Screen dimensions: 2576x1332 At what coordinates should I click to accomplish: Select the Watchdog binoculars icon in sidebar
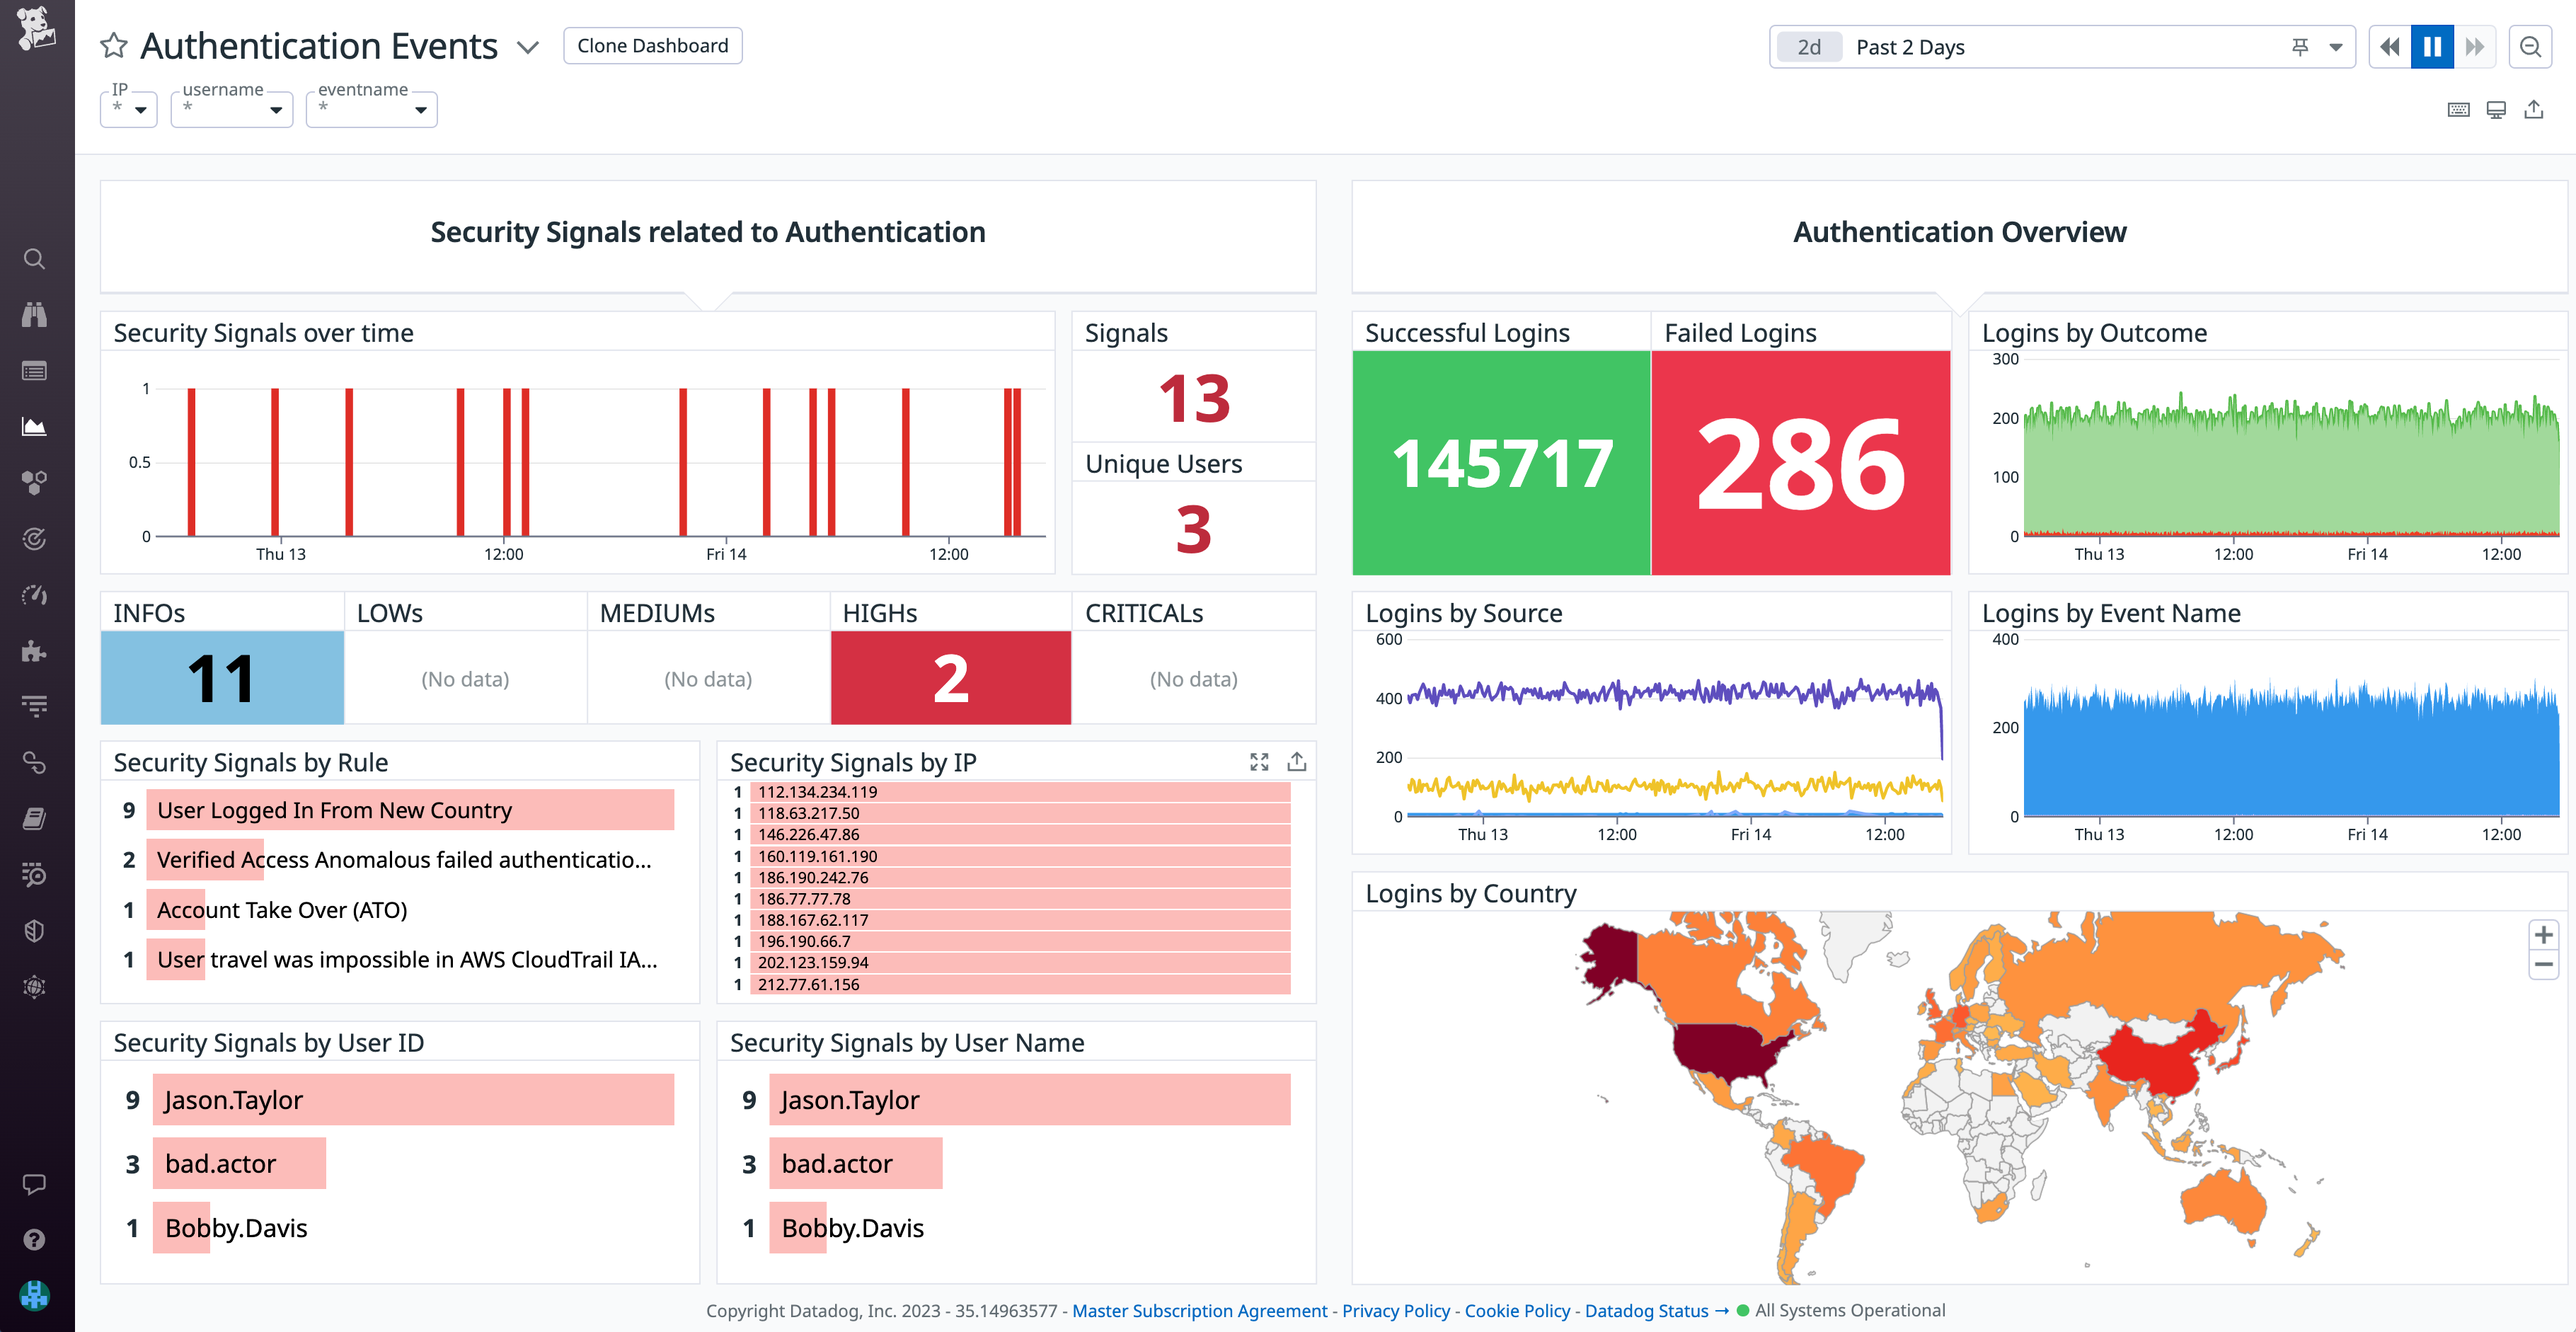[35, 315]
